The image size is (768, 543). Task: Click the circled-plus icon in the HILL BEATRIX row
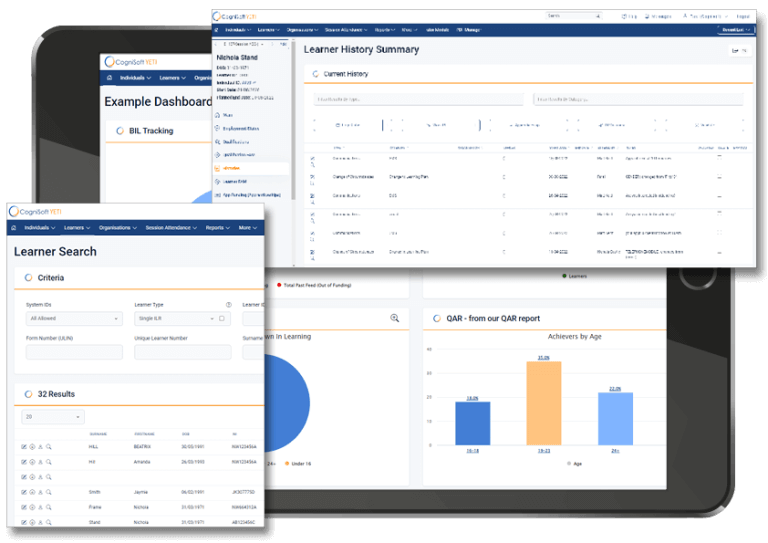[x=32, y=447]
